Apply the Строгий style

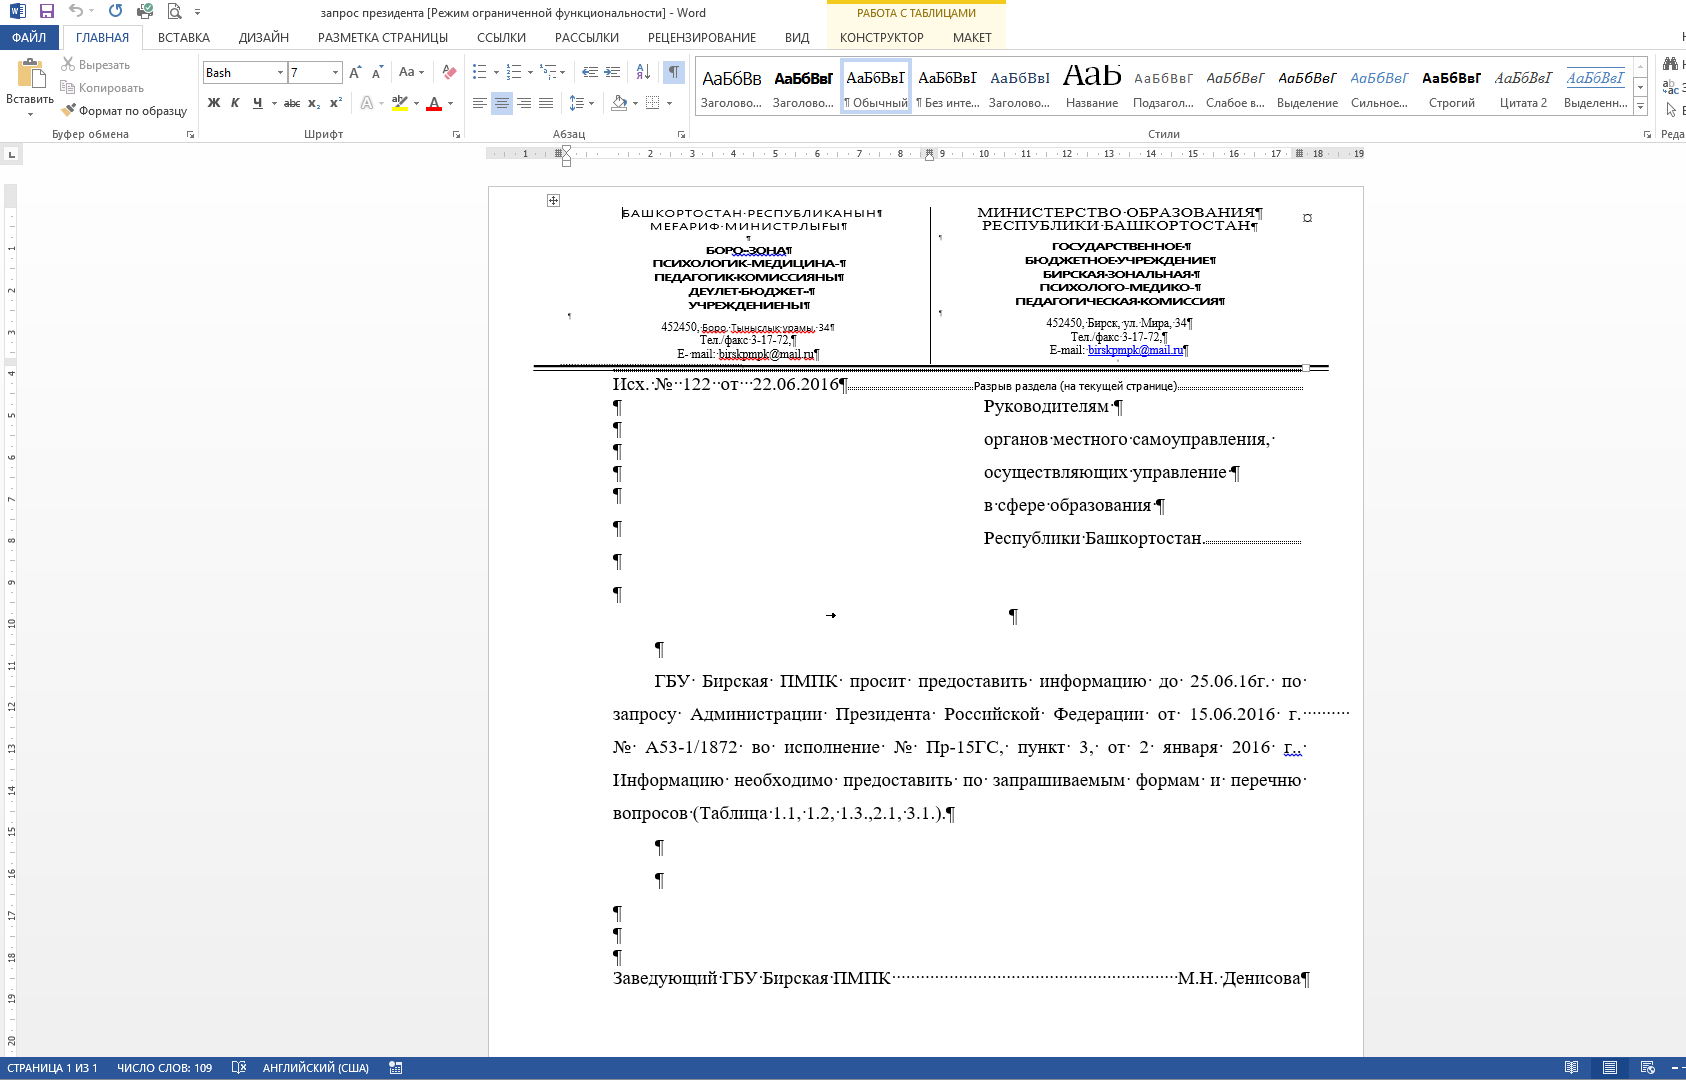coord(1452,87)
